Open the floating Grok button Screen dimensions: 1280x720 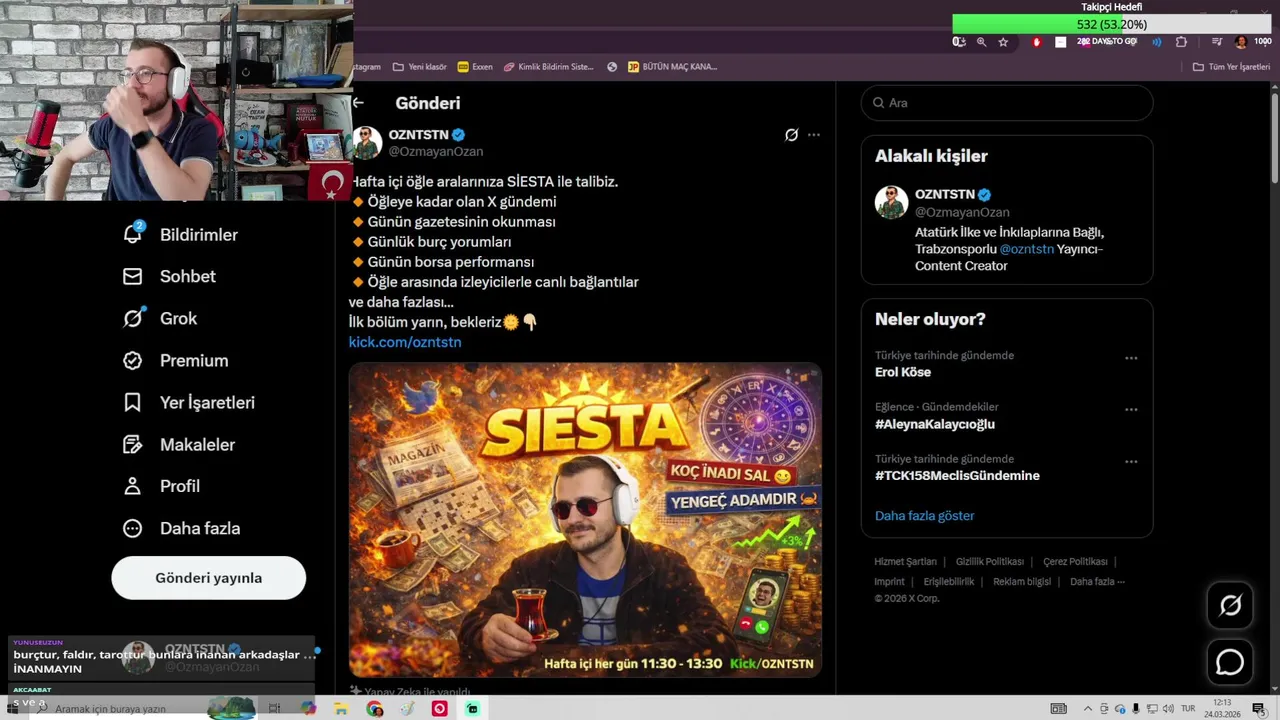click(x=1230, y=605)
